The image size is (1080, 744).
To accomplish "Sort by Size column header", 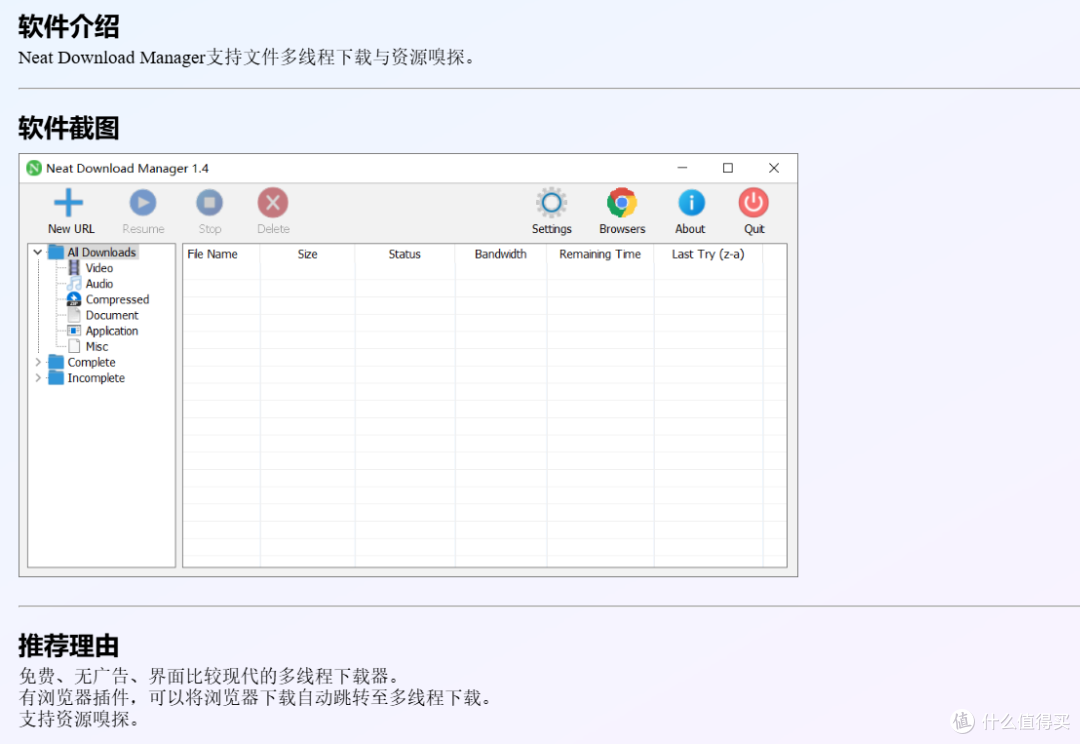I will [307, 254].
